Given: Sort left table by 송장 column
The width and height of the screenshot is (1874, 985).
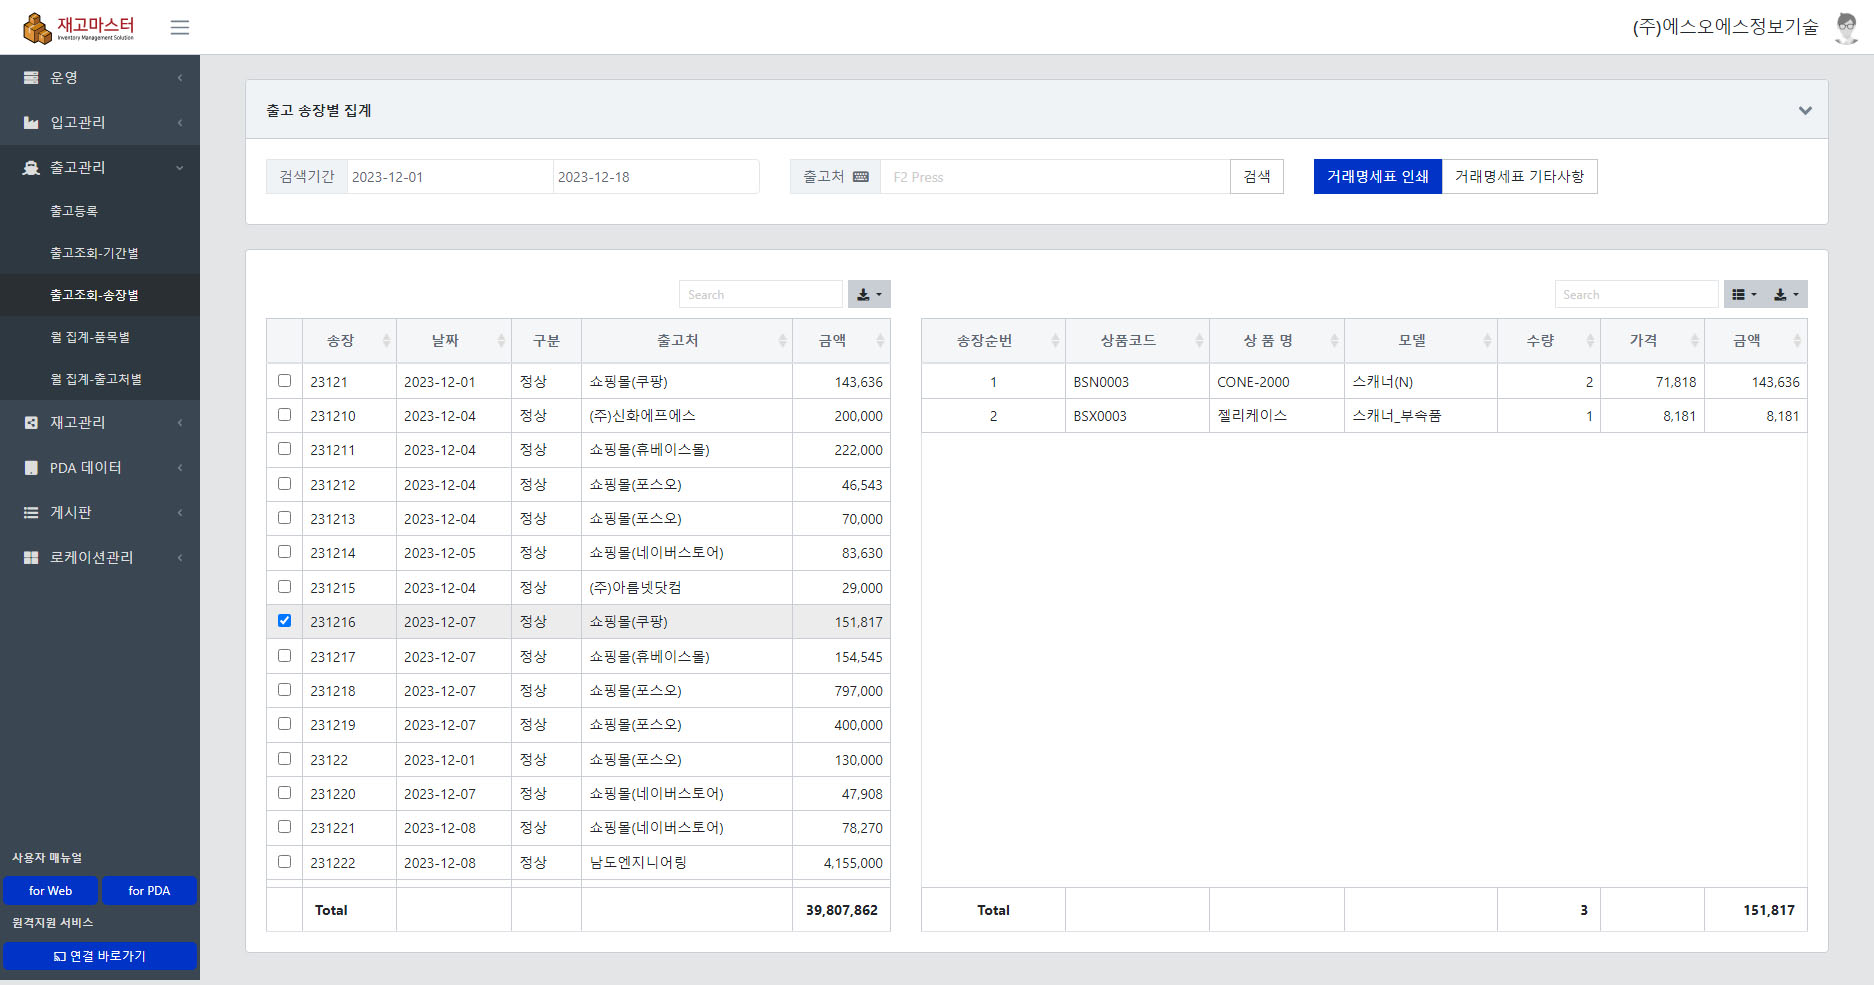Looking at the screenshot, I should (349, 341).
